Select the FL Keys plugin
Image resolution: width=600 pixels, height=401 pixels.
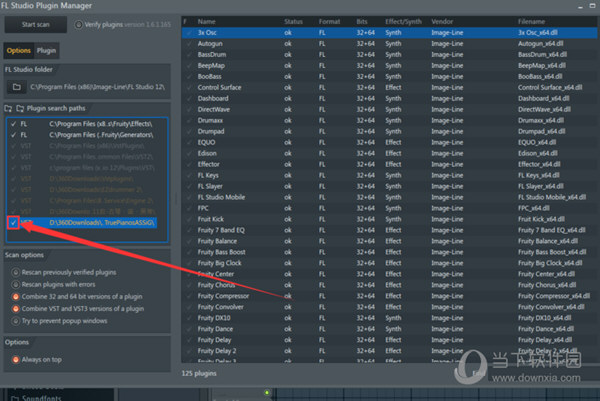(x=389, y=175)
